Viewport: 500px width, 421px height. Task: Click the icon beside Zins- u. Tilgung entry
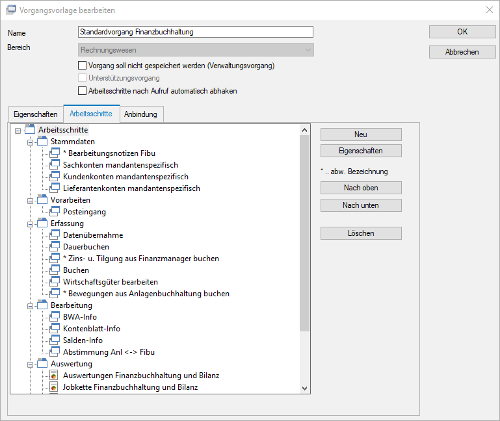[55, 258]
